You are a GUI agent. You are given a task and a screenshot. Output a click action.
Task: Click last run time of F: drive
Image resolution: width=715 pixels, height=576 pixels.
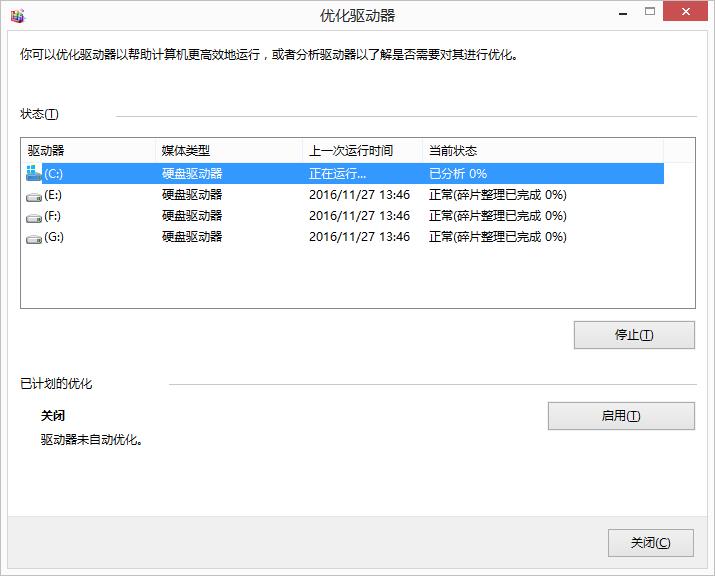coord(359,216)
